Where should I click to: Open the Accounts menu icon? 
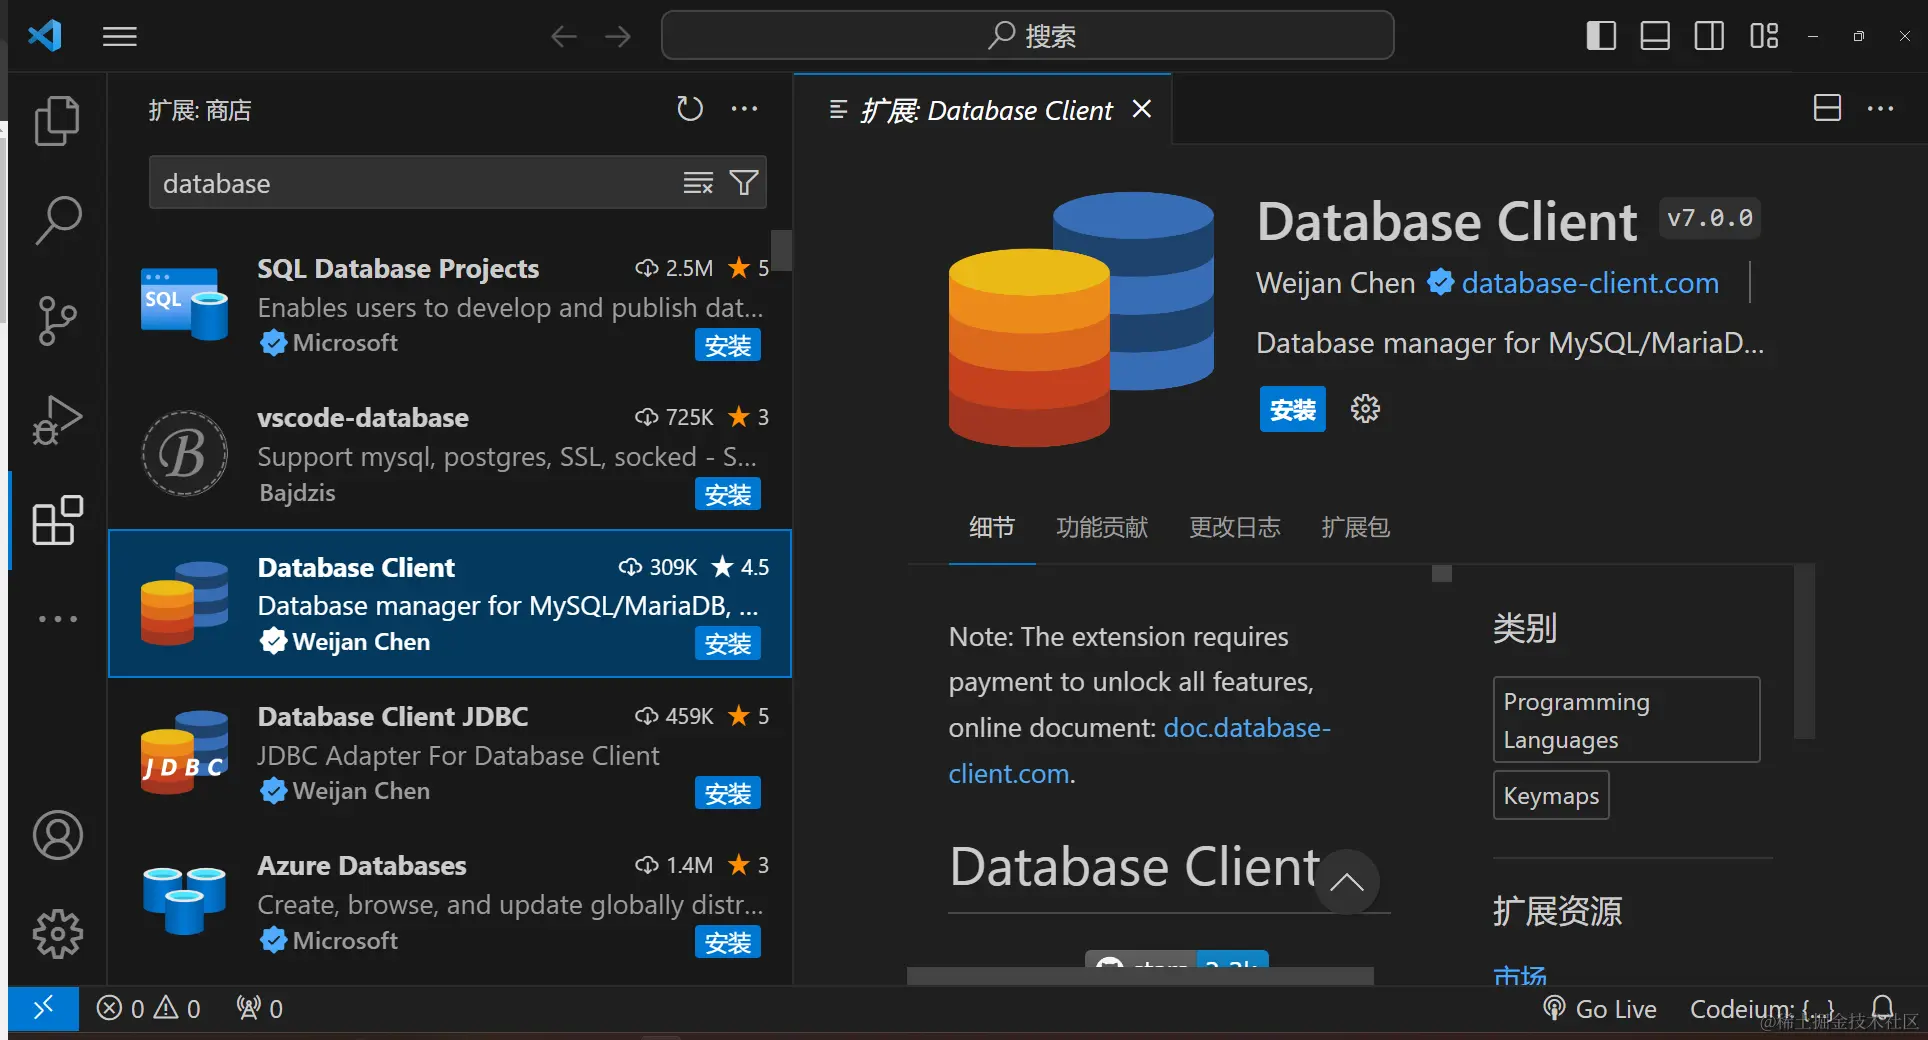[x=57, y=835]
